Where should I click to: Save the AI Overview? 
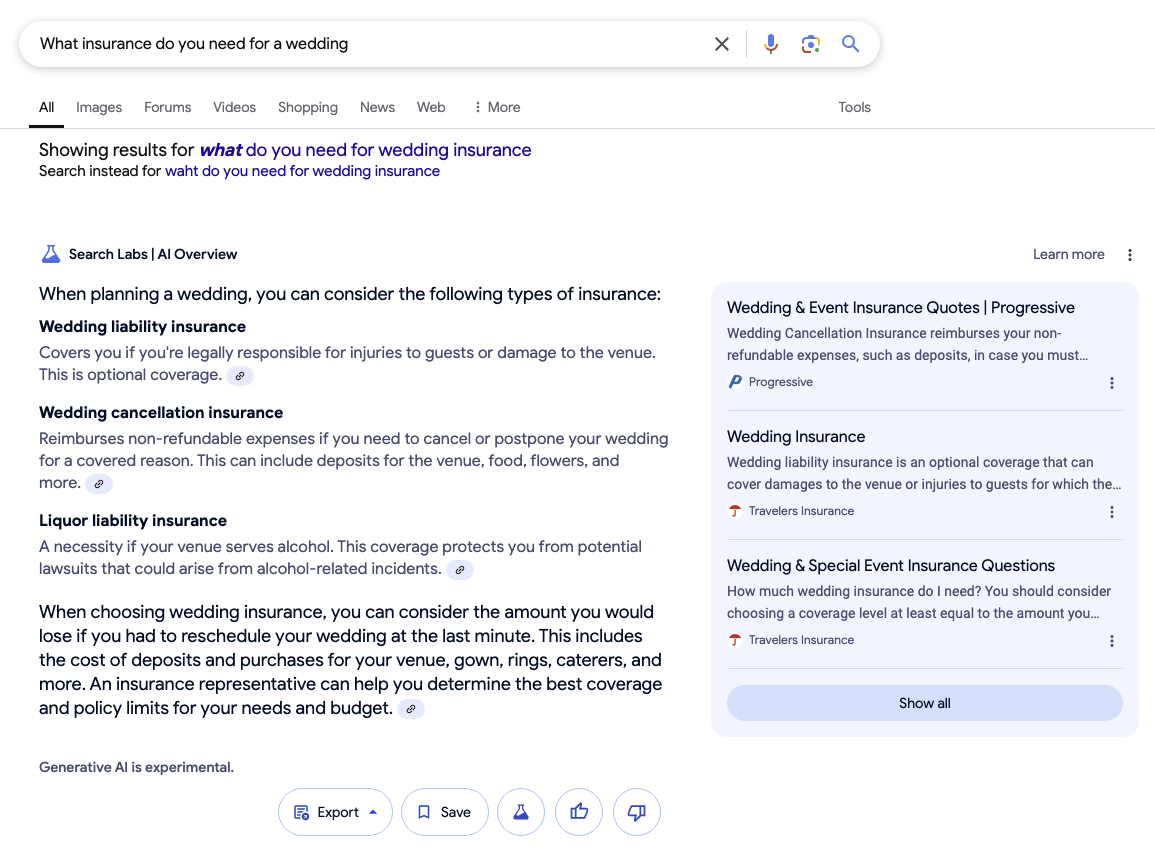pyautogui.click(x=444, y=812)
